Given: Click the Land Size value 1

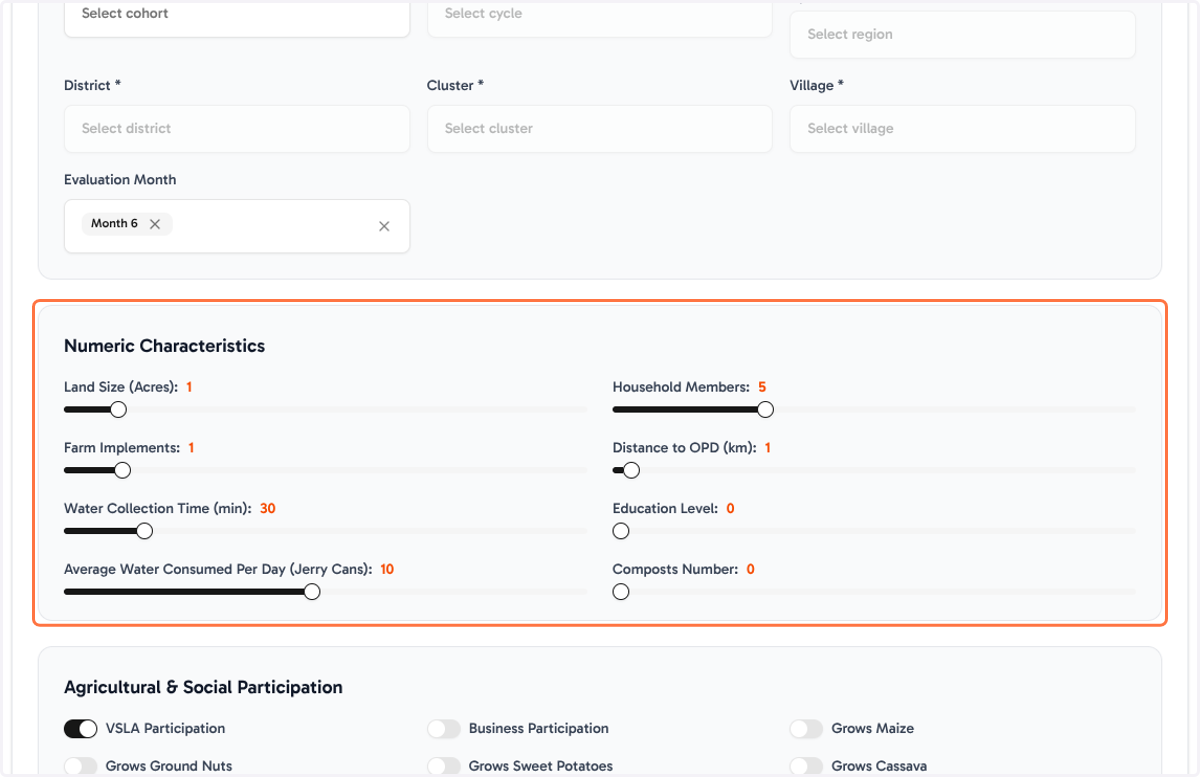Looking at the screenshot, I should point(189,387).
